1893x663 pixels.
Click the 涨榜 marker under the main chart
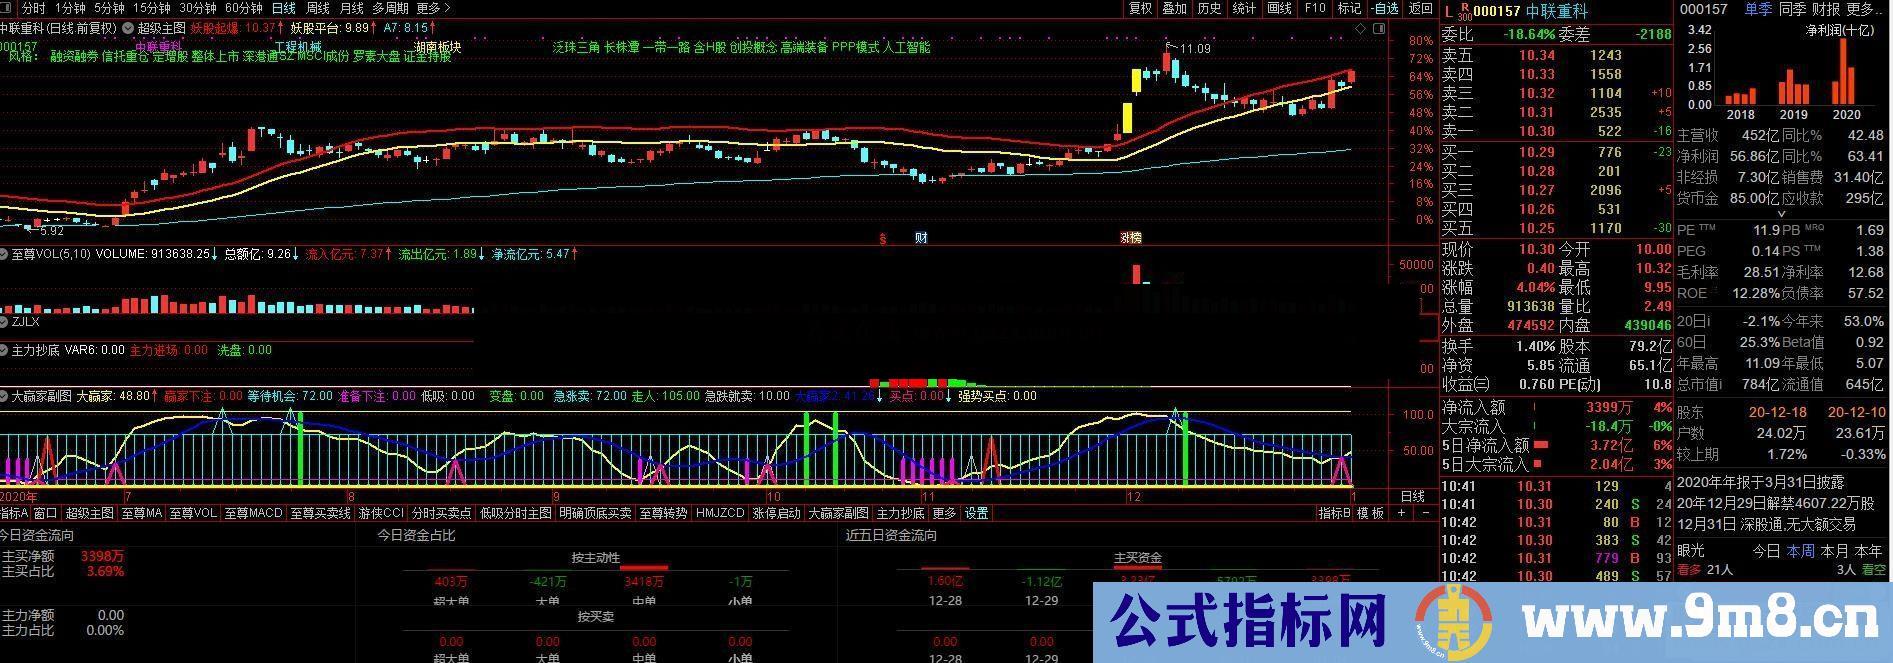click(1130, 238)
